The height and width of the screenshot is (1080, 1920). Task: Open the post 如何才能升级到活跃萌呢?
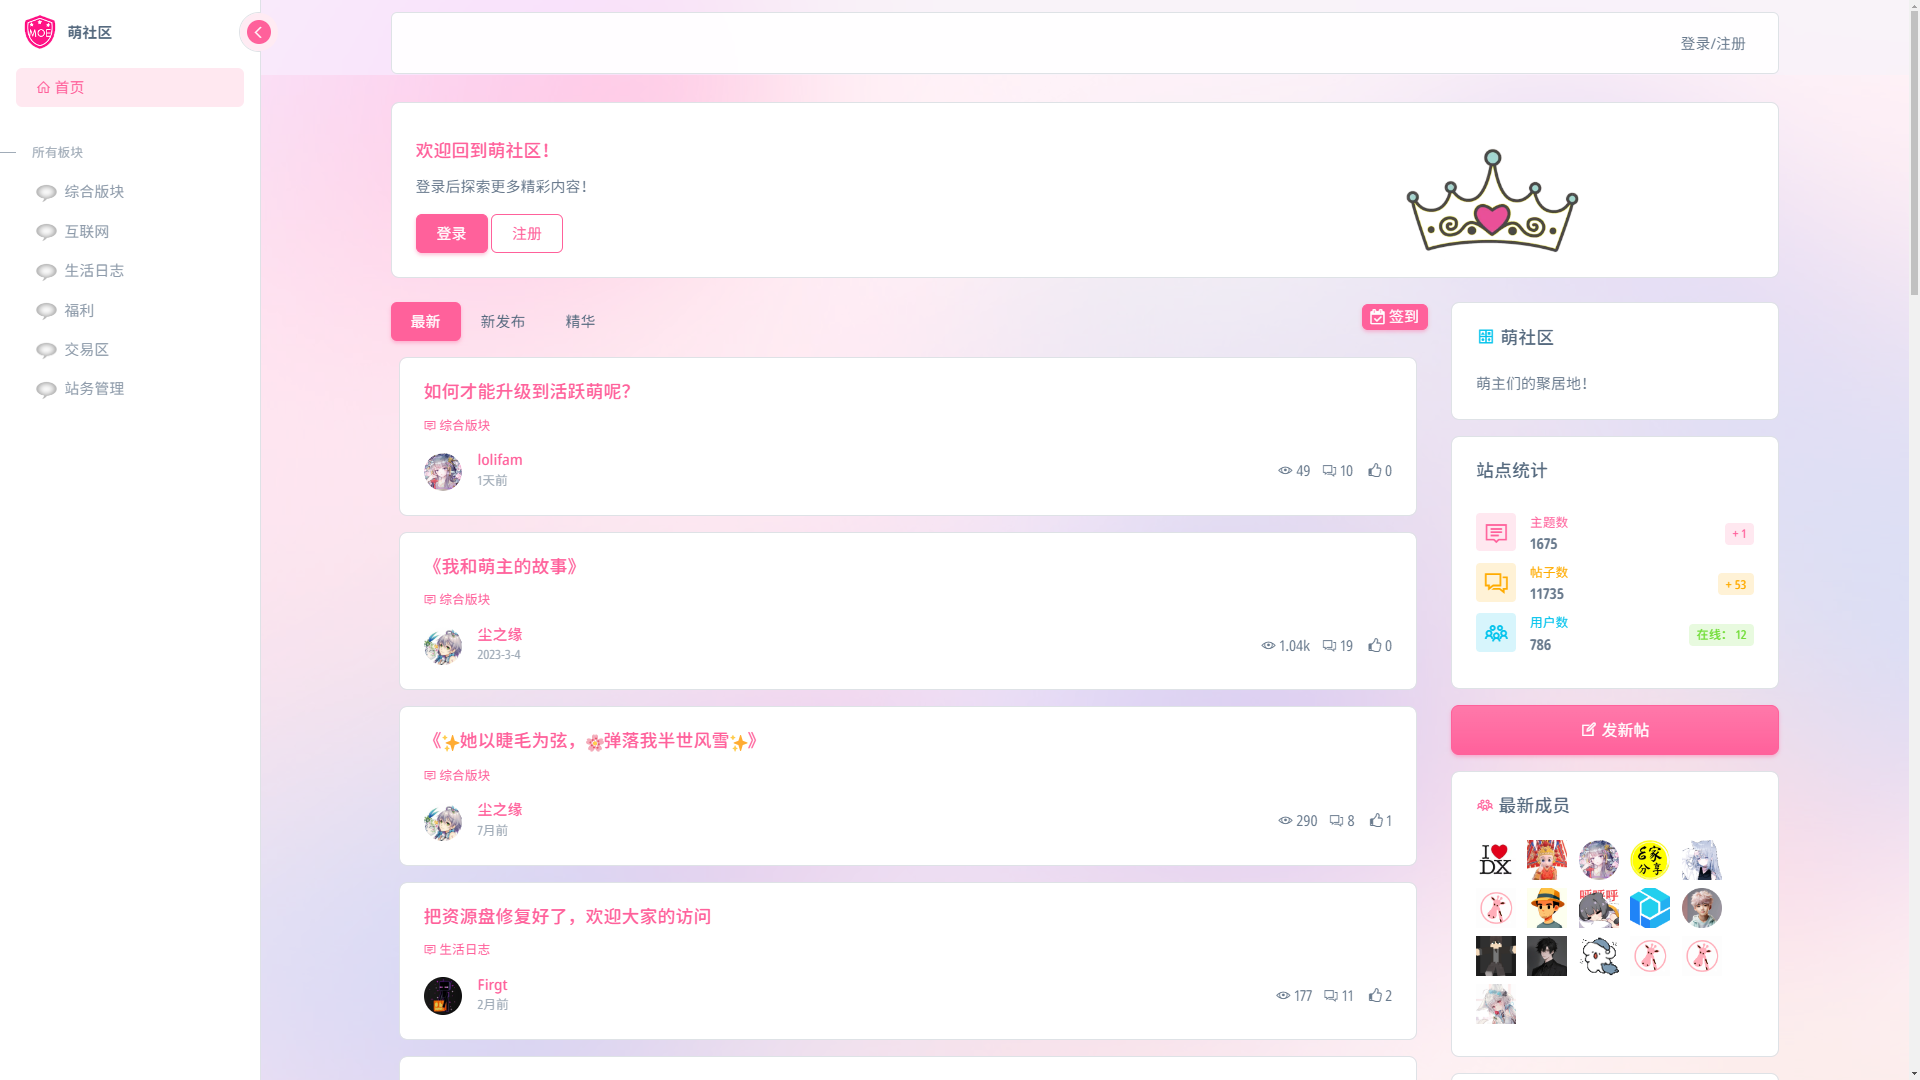(x=527, y=392)
